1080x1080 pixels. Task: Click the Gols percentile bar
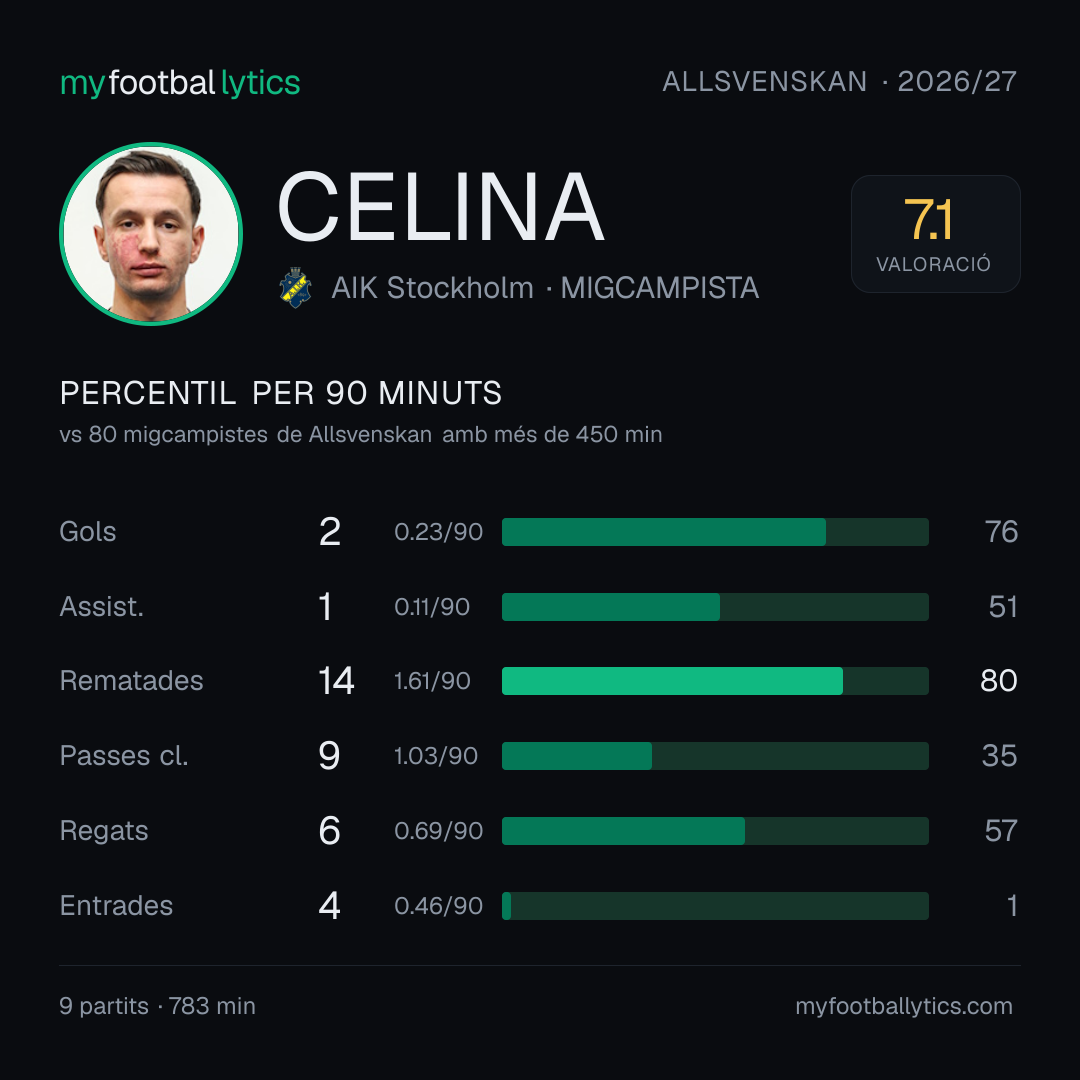[x=715, y=532]
